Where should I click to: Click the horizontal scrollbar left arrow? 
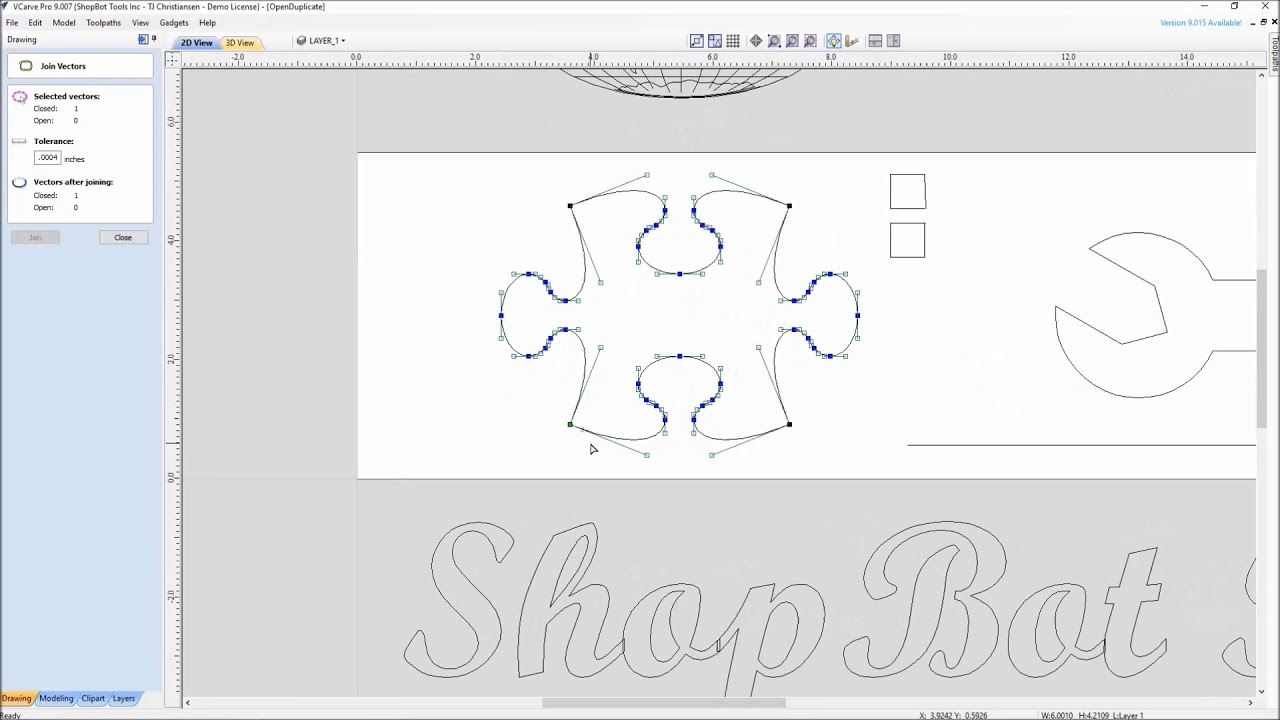[x=188, y=703]
